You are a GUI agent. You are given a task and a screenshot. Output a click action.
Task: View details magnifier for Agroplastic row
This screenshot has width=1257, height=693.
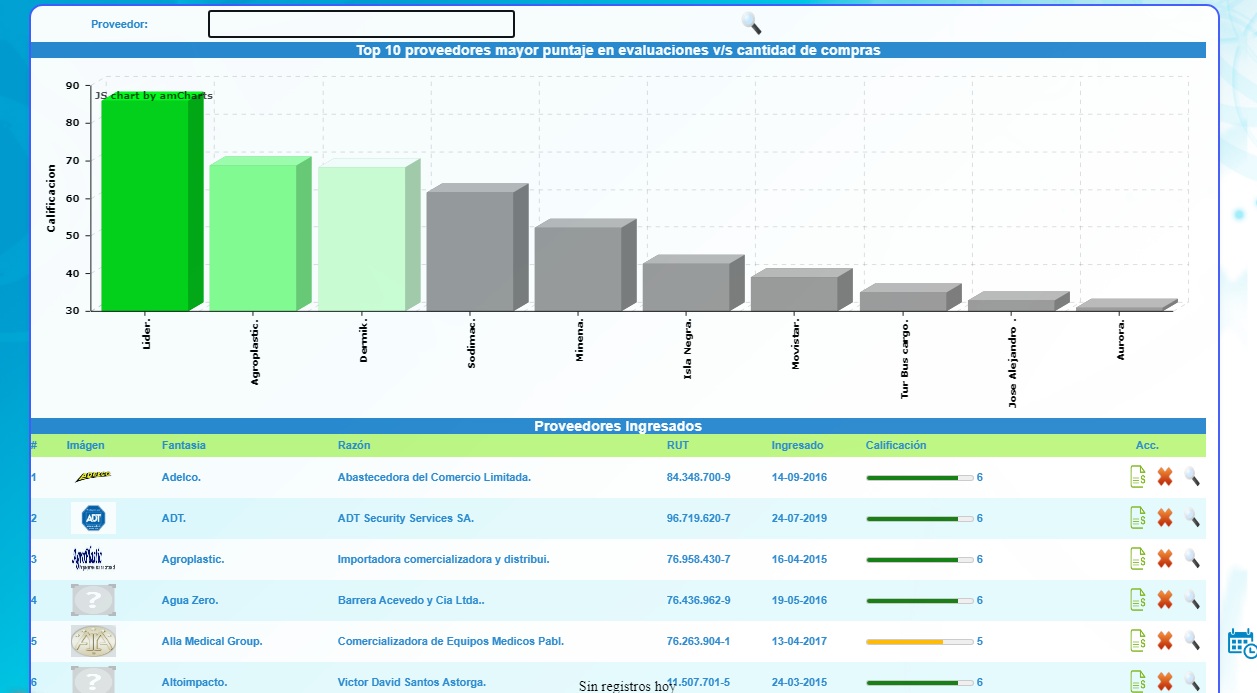1191,559
